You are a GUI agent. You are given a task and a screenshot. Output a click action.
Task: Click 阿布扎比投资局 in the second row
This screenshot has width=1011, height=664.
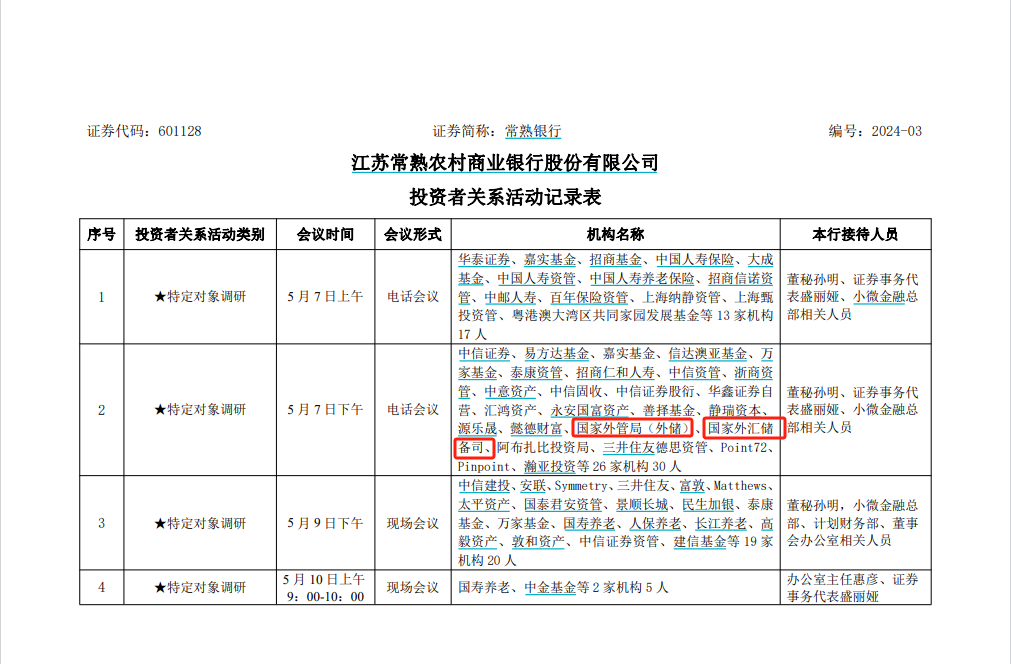pos(543,447)
